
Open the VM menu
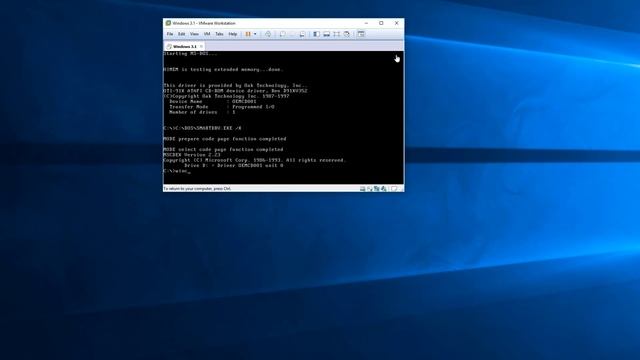click(207, 34)
